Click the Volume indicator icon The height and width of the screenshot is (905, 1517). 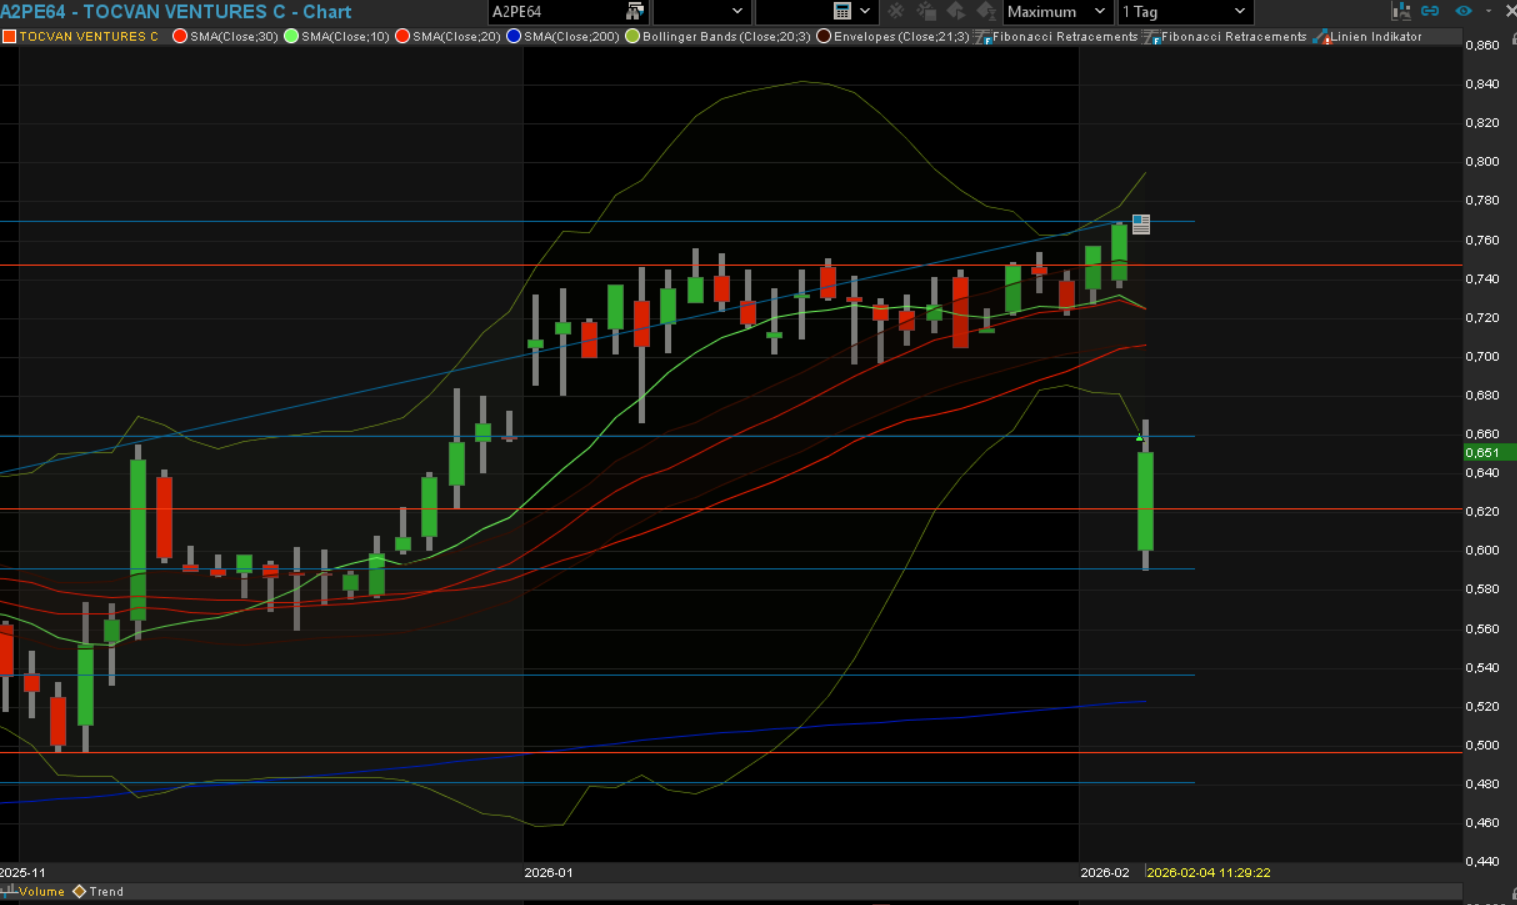click(9, 891)
